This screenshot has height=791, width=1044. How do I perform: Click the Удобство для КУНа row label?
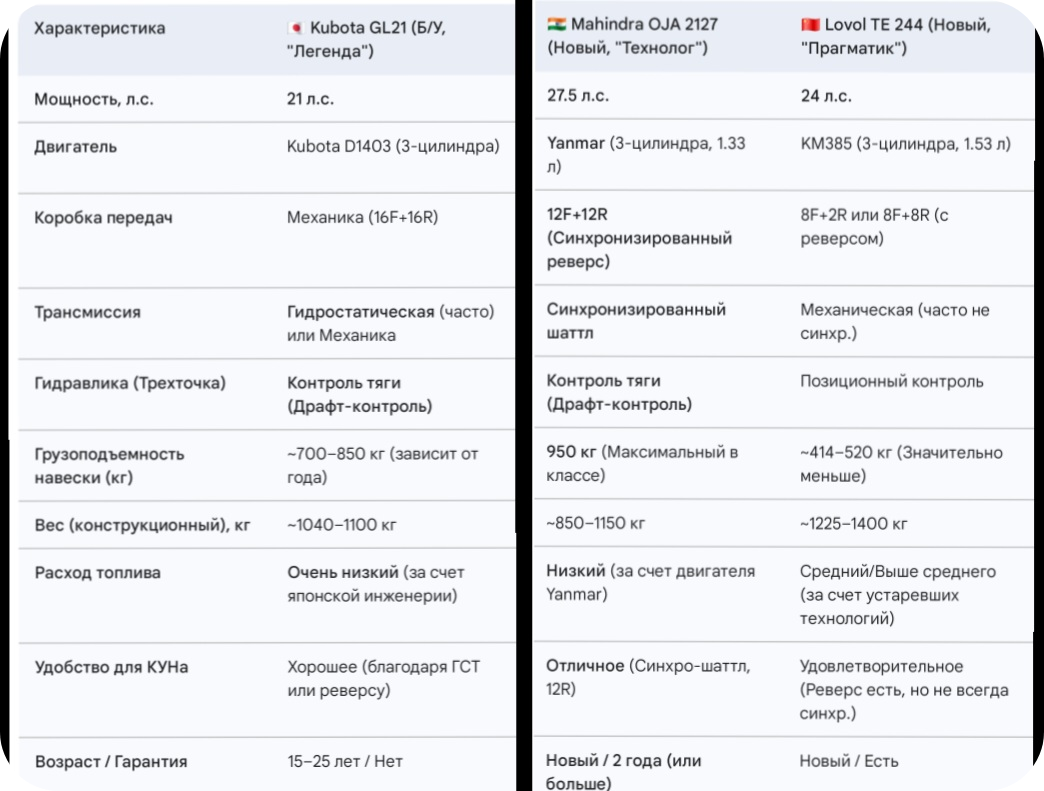(x=110, y=667)
